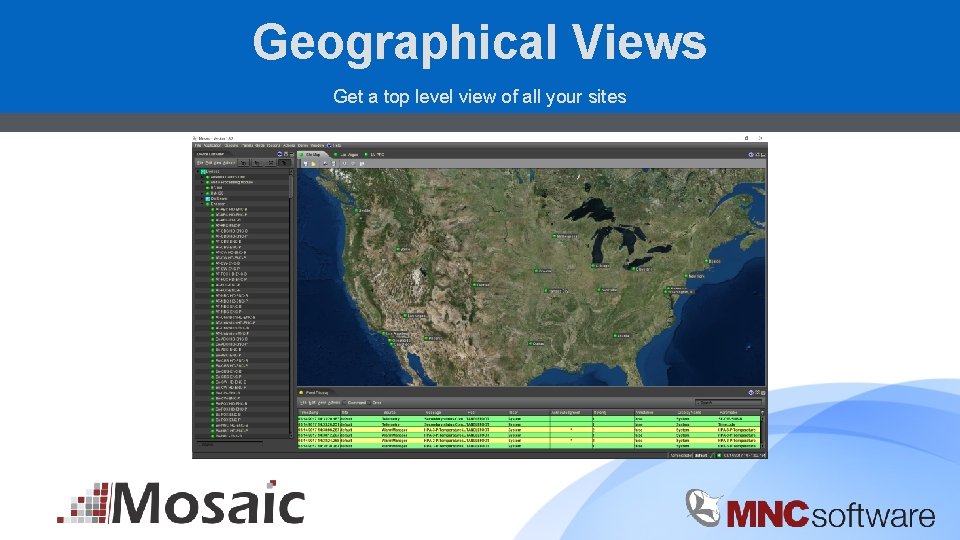Click the first icon button in the Device Browser toolbar
This screenshot has height=540, width=960.
coord(244,163)
